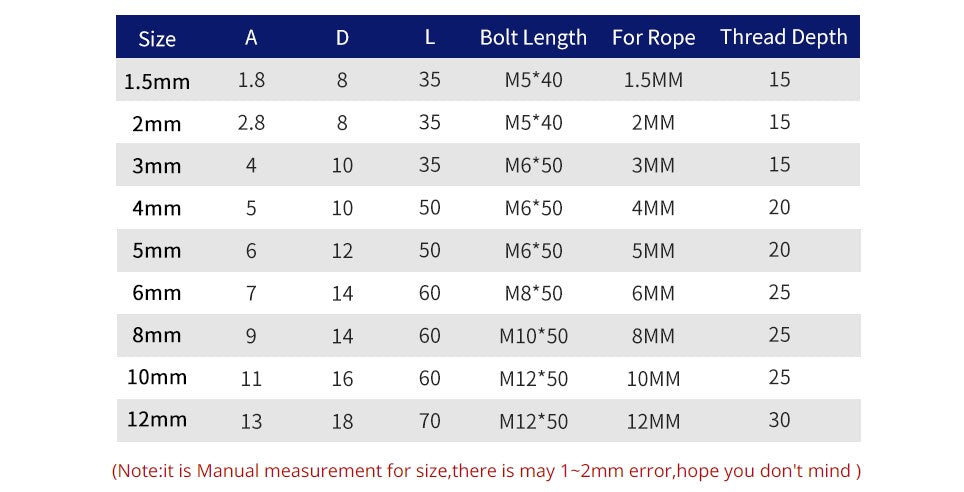The image size is (964, 492).
Task: Click the For Rope column header
Action: pyautogui.click(x=654, y=38)
